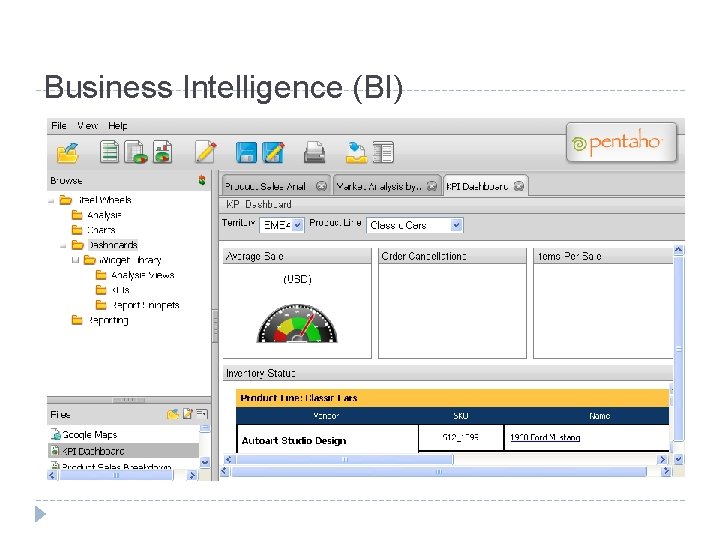The image size is (720, 540).
Task: Click the Vendor column header
Action: (326, 416)
